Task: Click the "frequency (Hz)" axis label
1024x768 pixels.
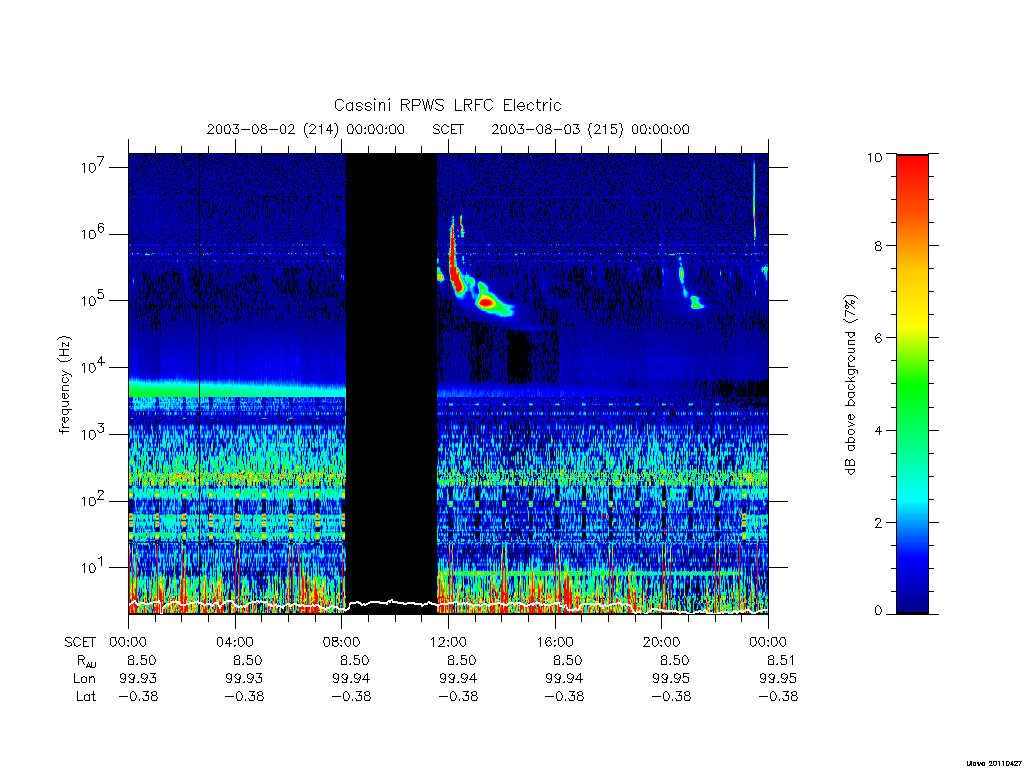Action: coord(64,385)
